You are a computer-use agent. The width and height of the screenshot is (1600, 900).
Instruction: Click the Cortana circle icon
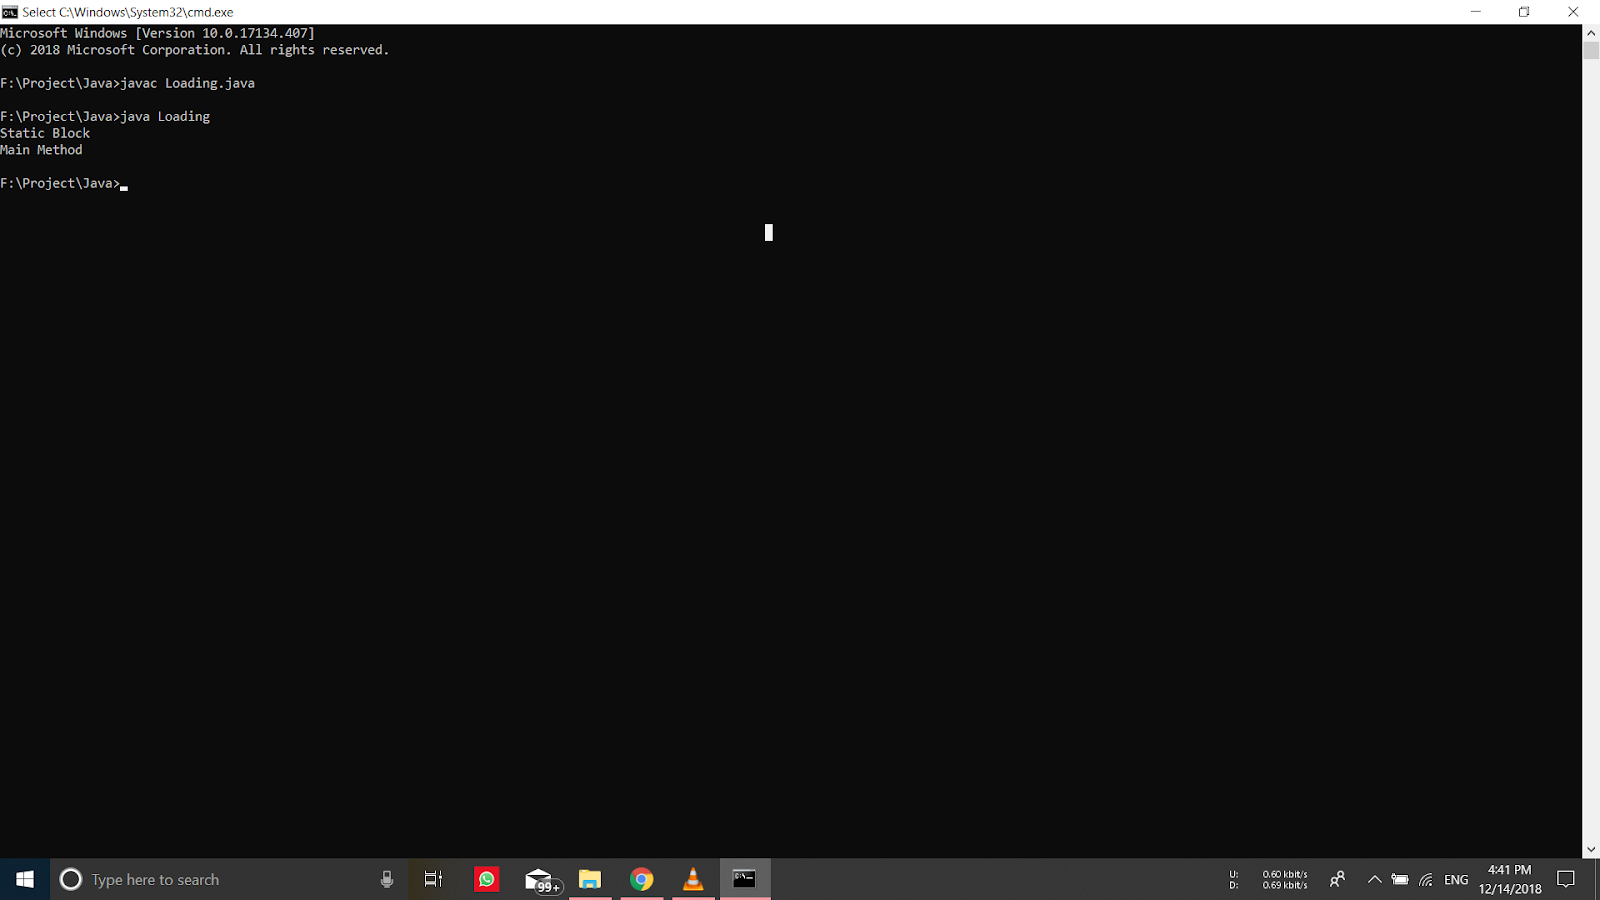(x=71, y=879)
